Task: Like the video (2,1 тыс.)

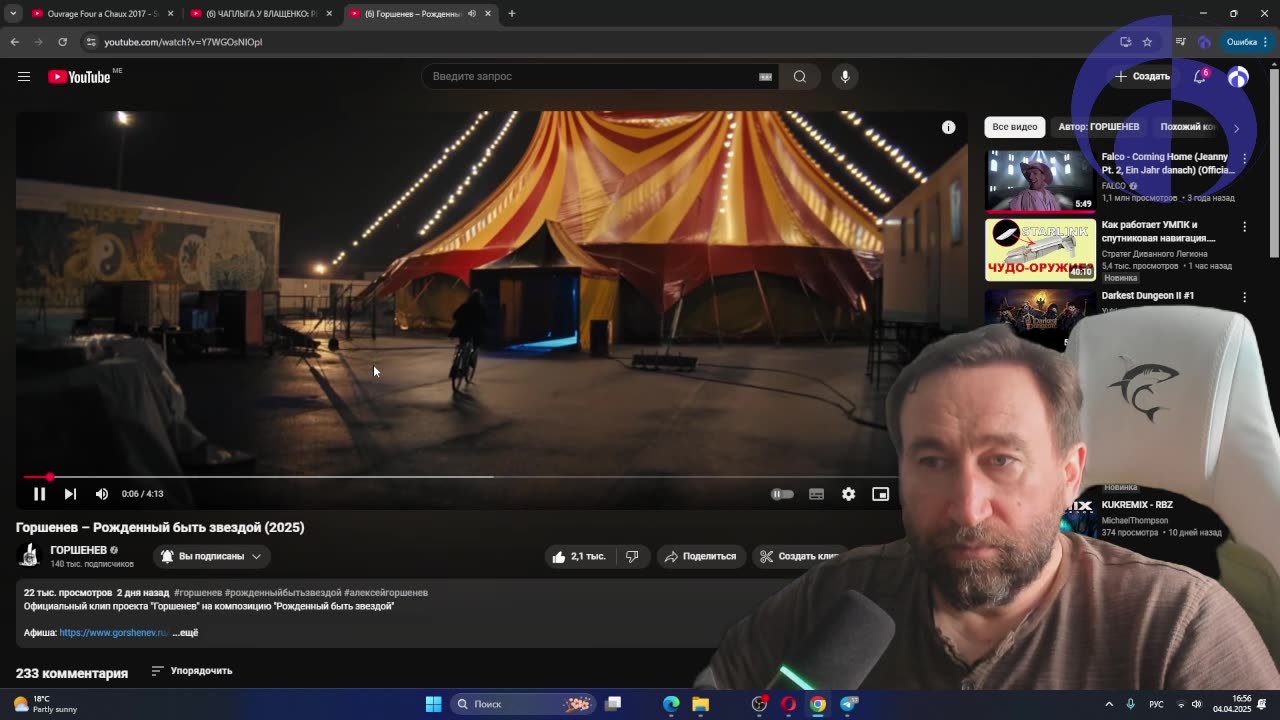Action: click(578, 556)
